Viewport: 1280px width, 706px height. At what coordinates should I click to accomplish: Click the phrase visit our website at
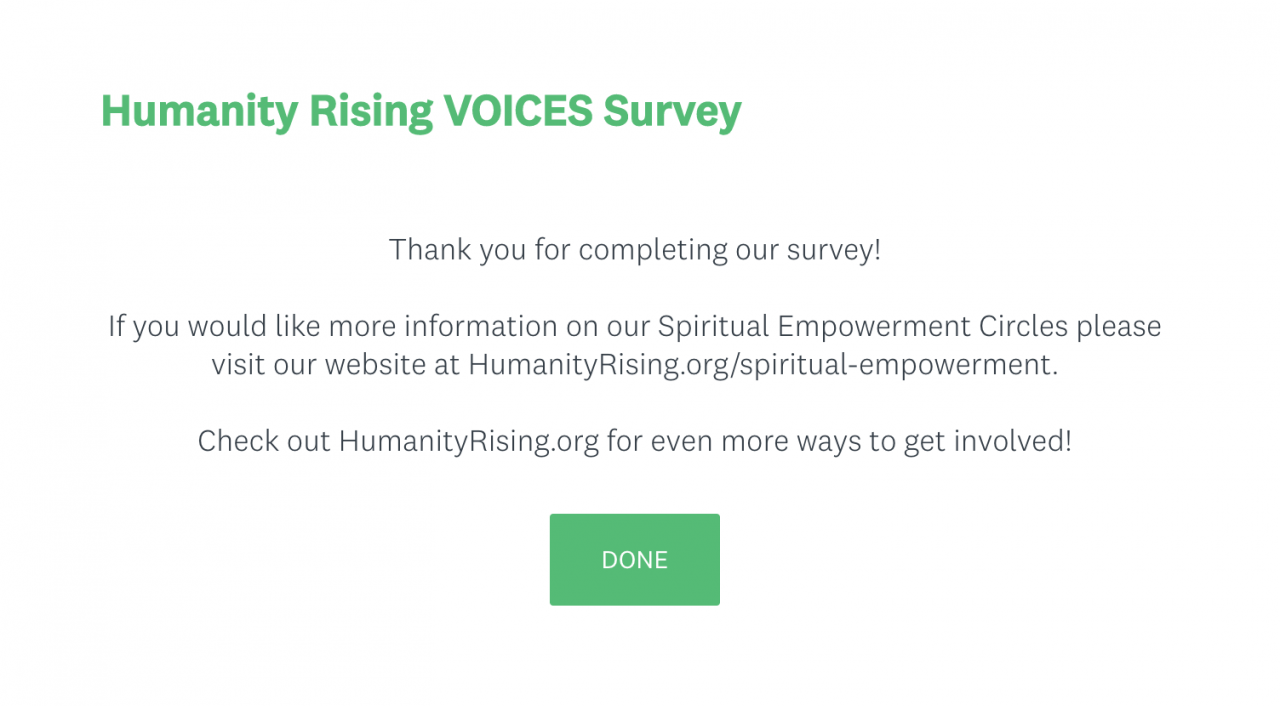tap(335, 365)
